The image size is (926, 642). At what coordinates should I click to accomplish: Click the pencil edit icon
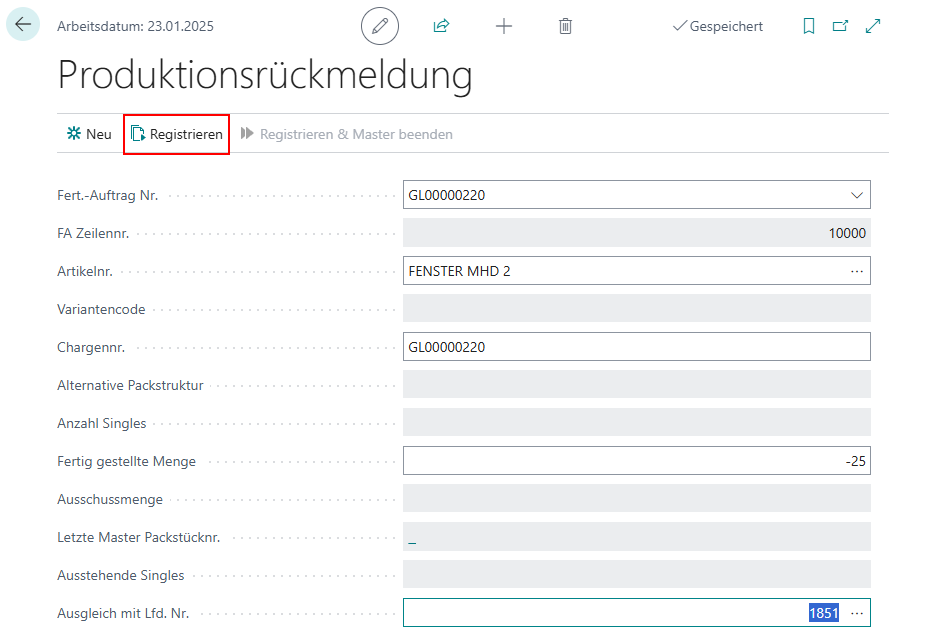click(379, 26)
